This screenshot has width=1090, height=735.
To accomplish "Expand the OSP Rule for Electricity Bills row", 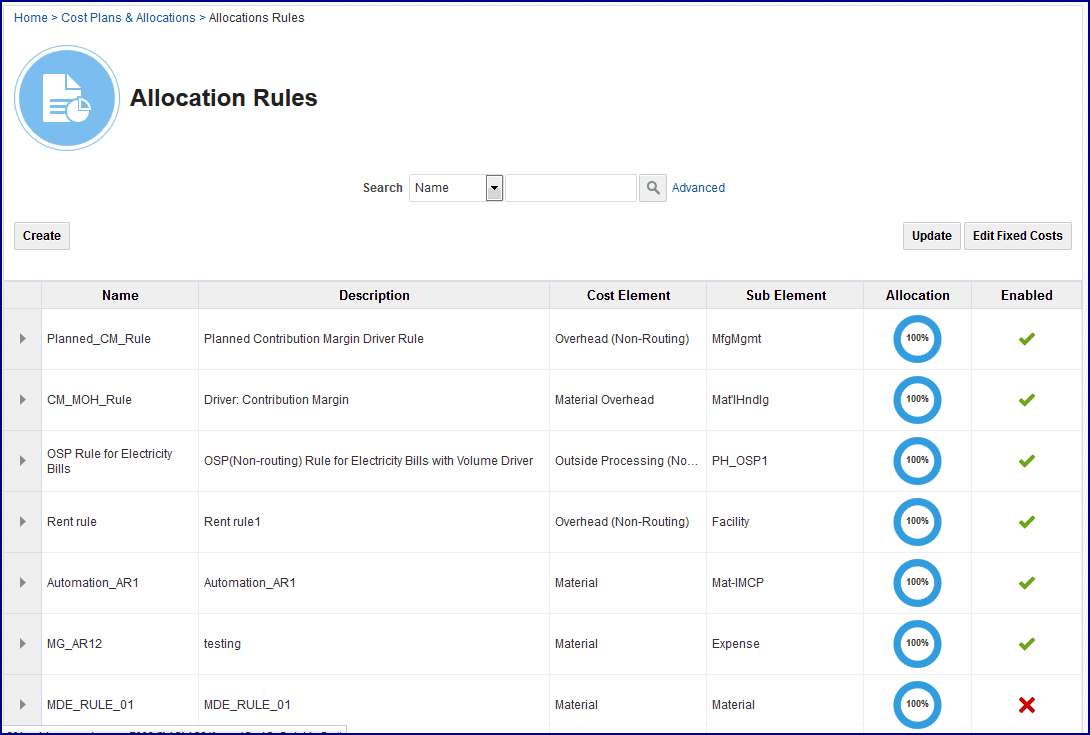I will coord(22,460).
